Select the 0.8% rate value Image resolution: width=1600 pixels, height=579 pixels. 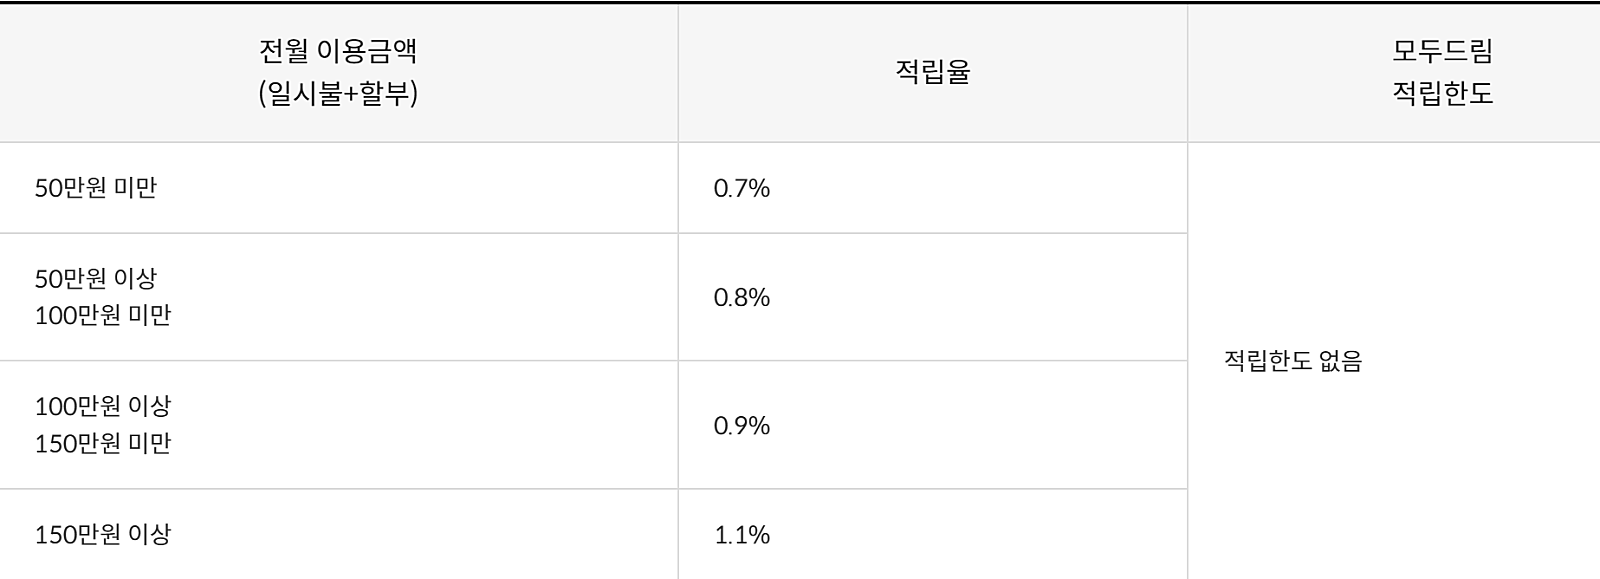(741, 297)
